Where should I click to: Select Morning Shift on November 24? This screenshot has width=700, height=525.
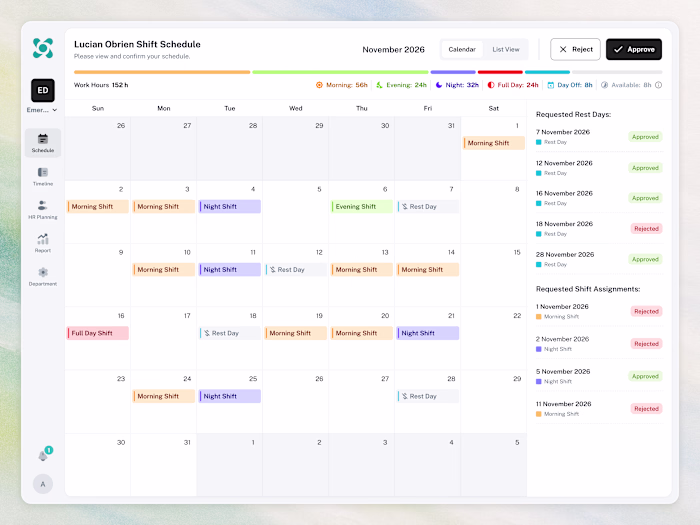[163, 396]
